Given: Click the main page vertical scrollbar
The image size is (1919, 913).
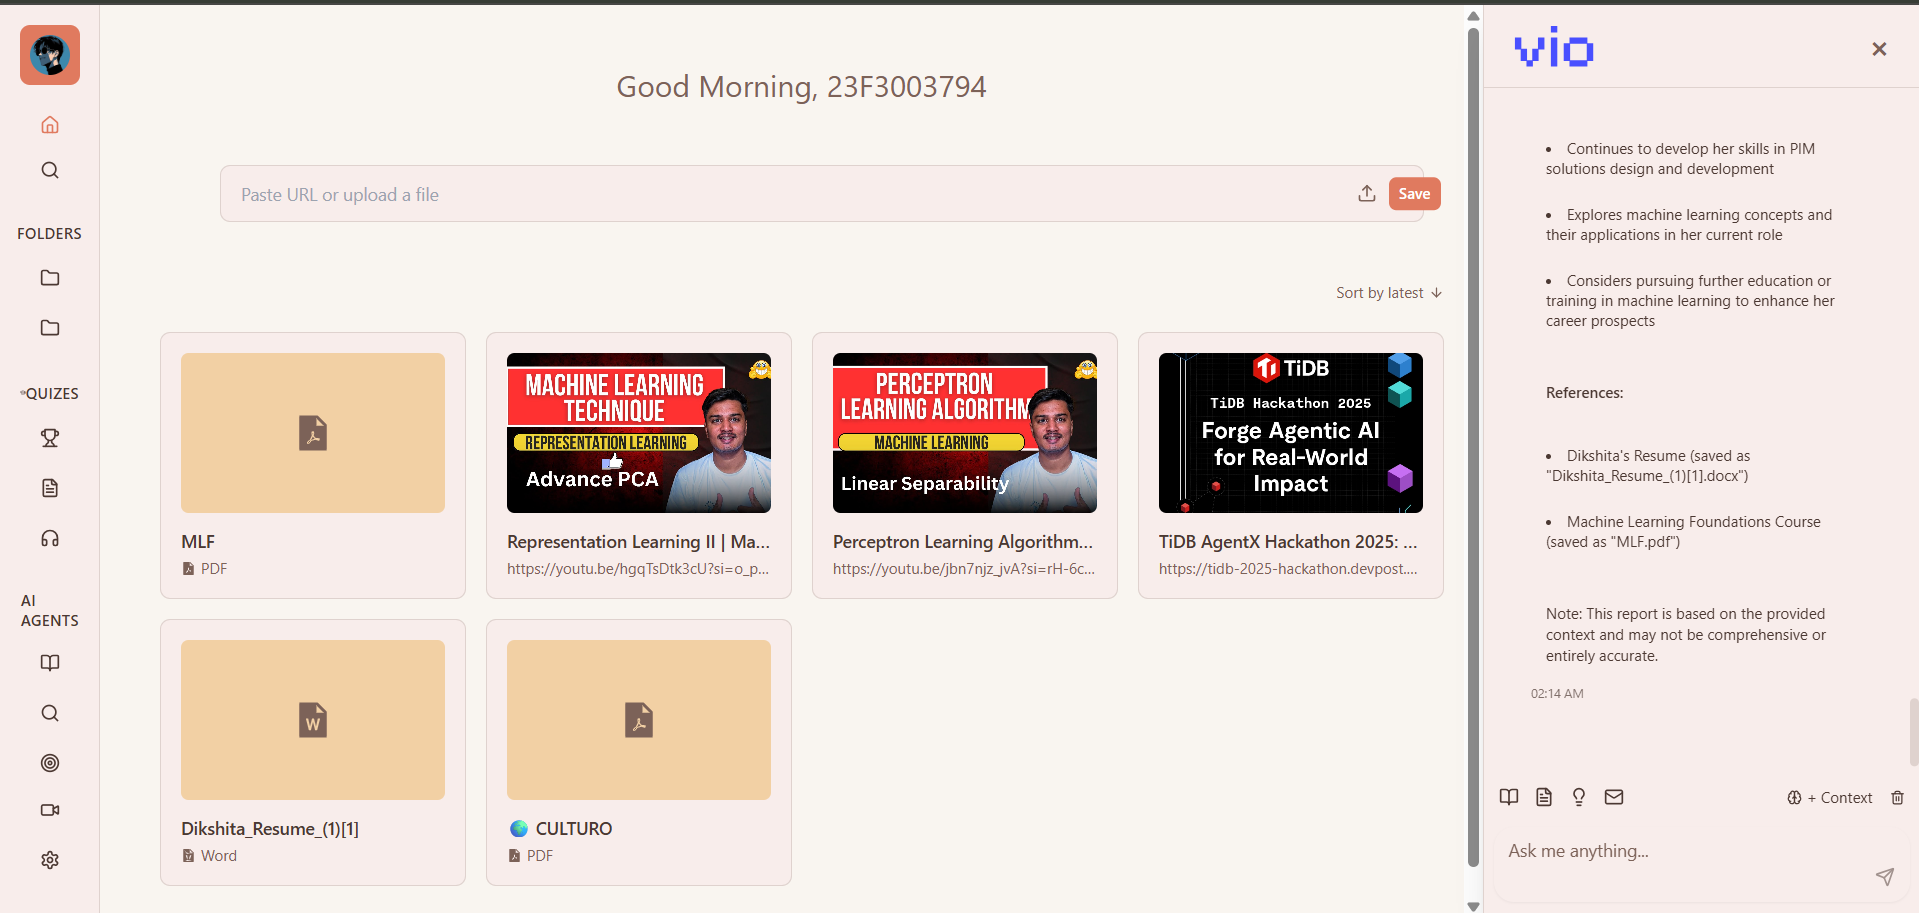Looking at the screenshot, I should click(1473, 447).
